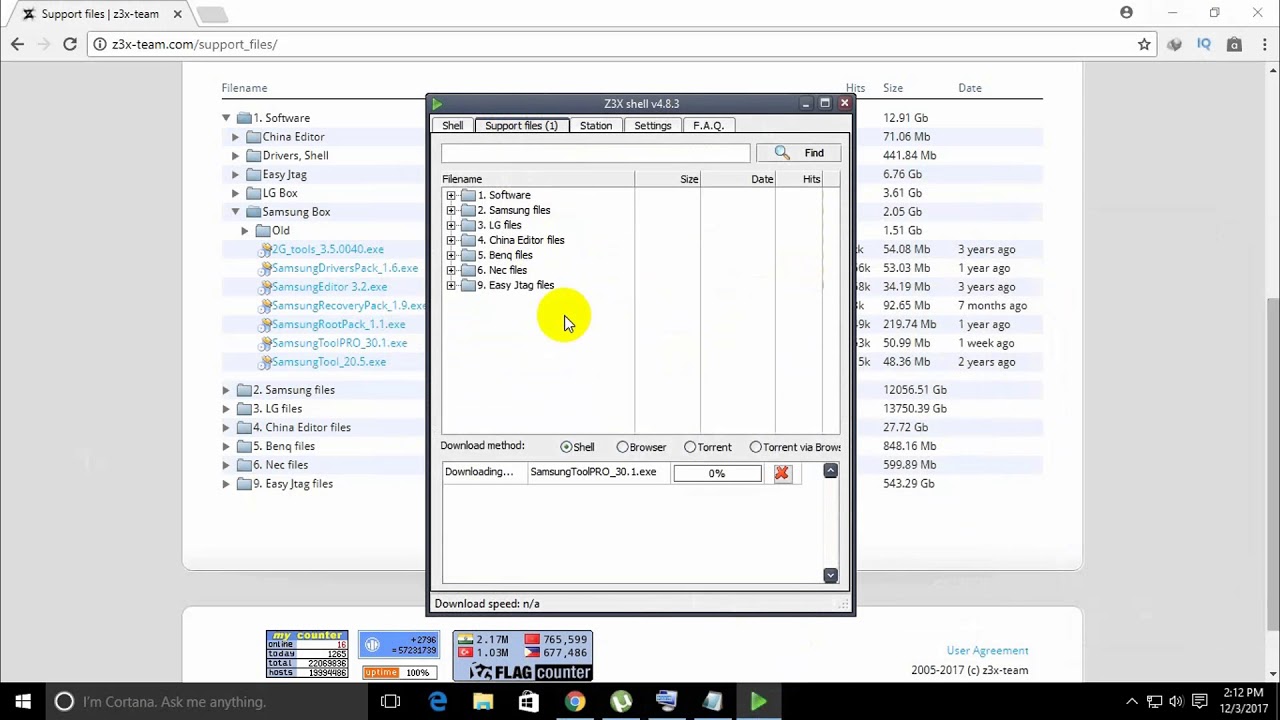
Task: Expand 6. Nec files node in Z3X shell
Action: [451, 270]
